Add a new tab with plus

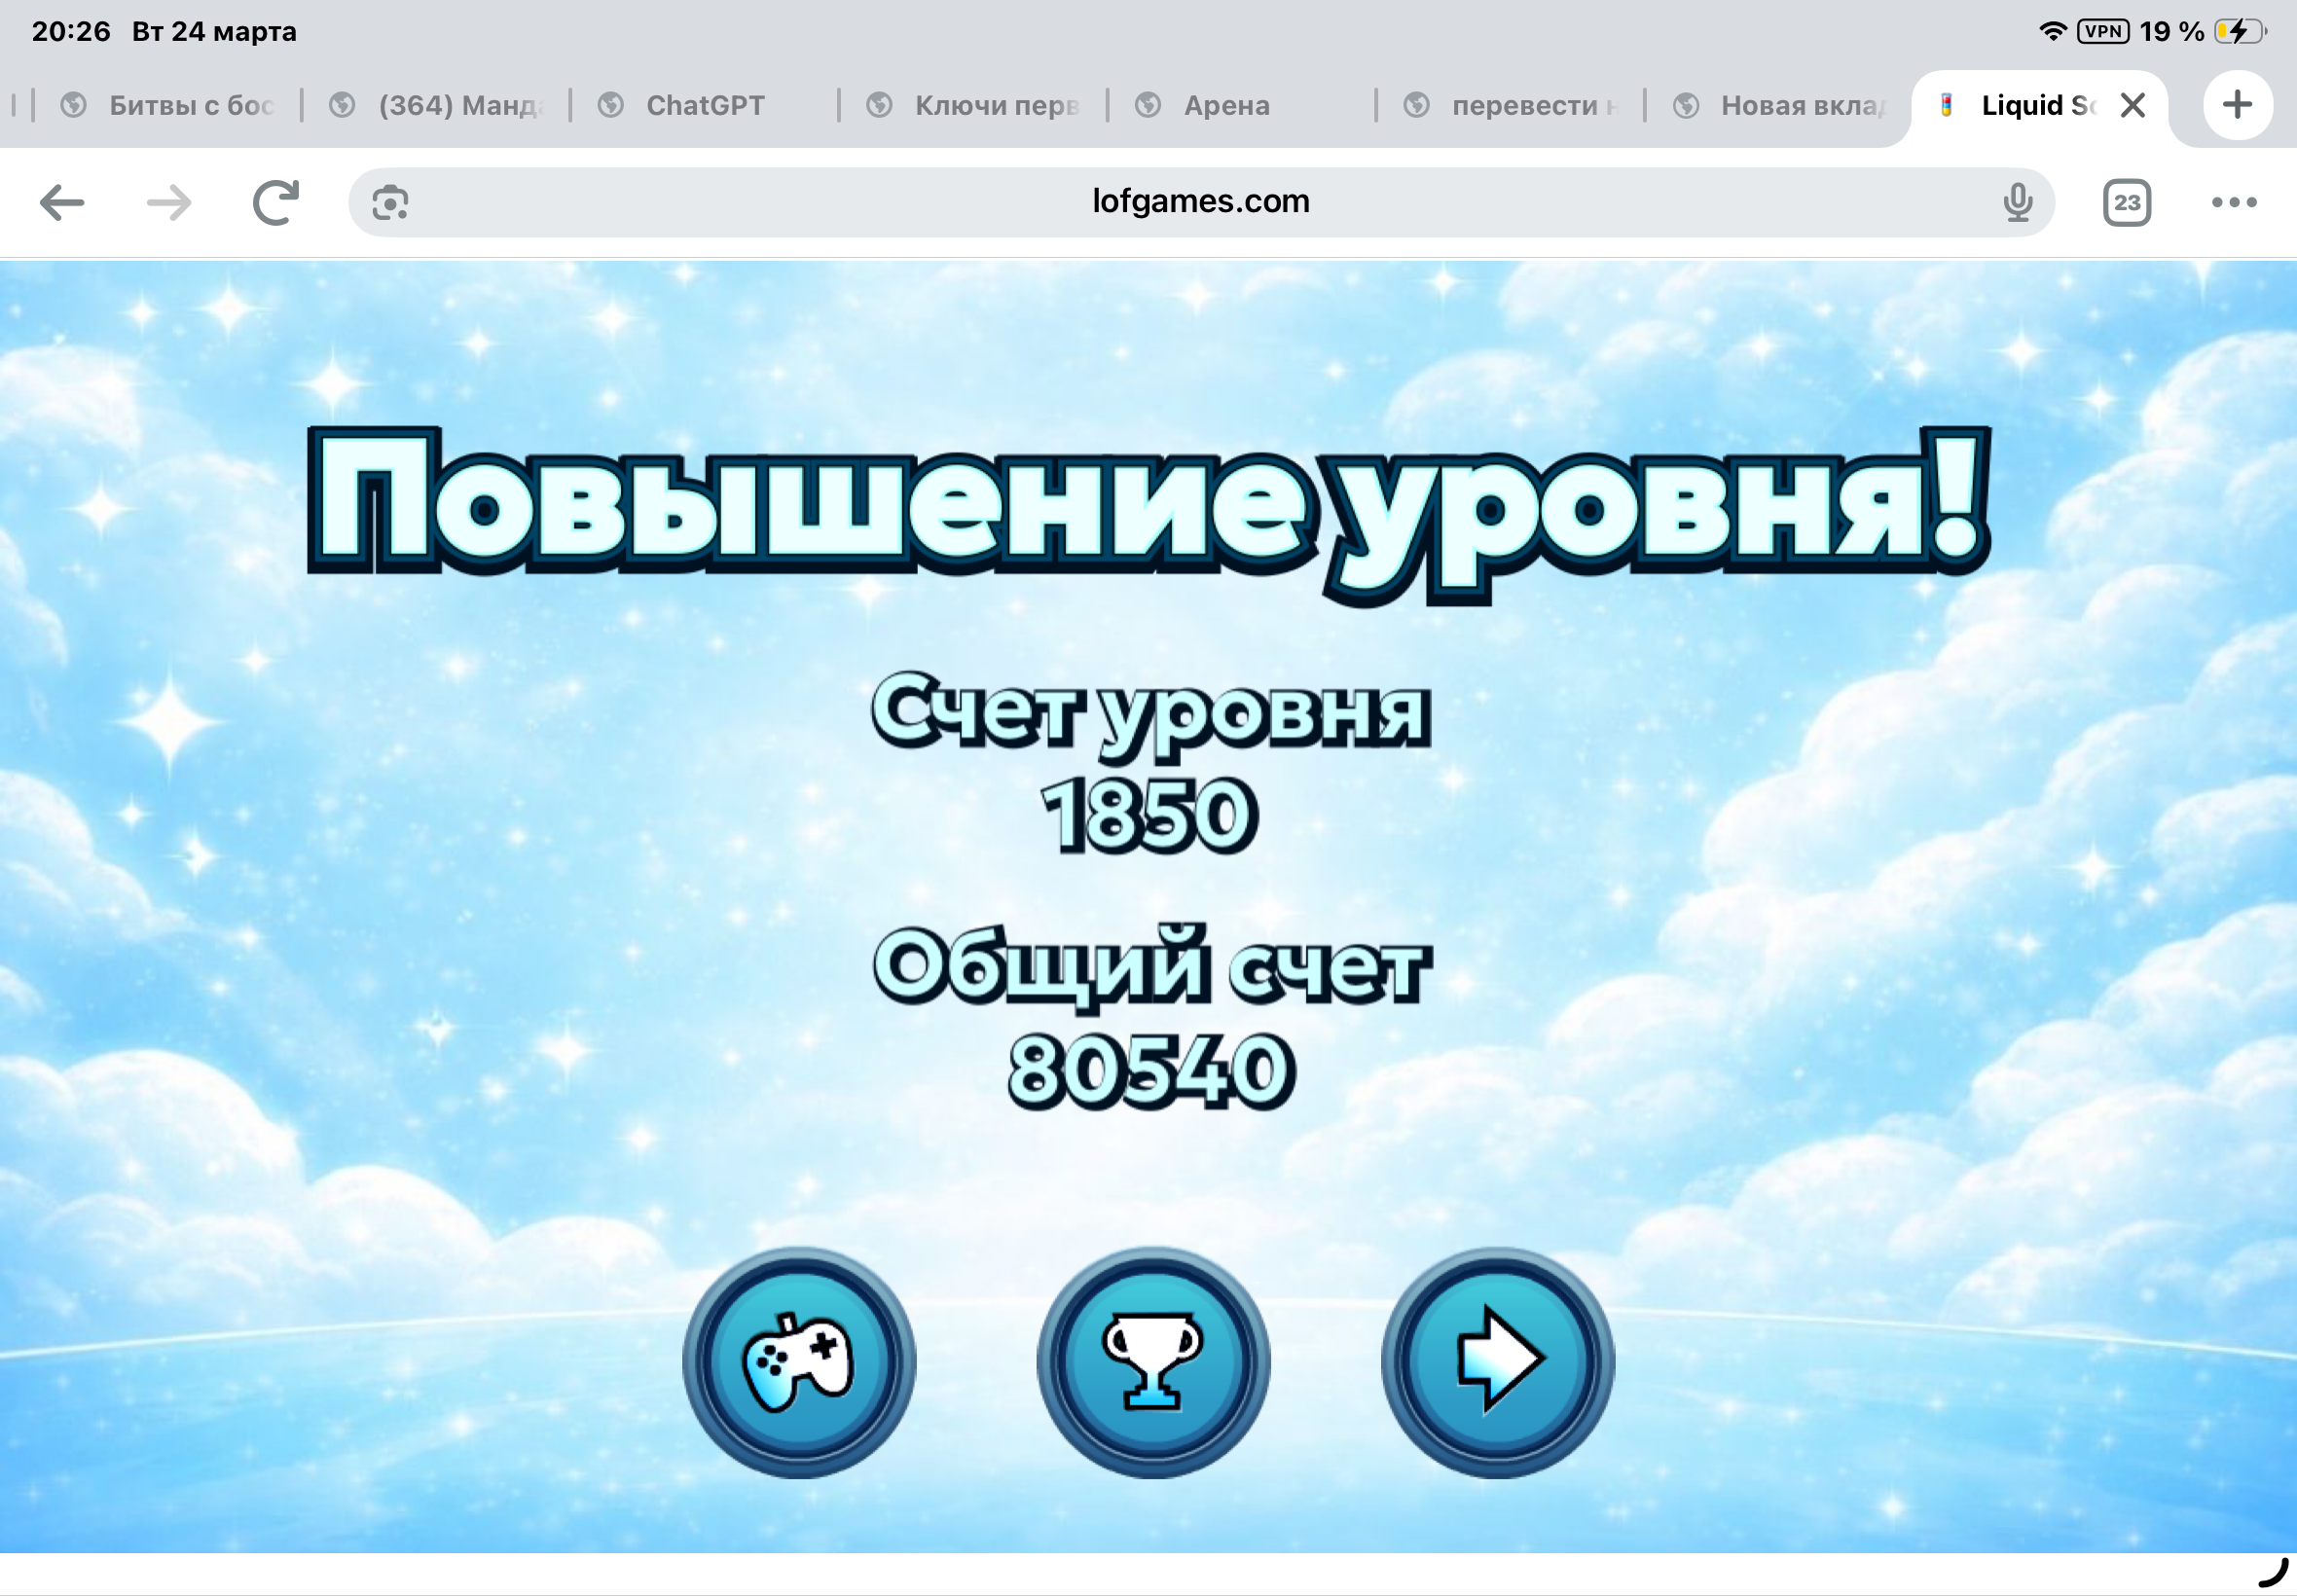pos(2237,105)
